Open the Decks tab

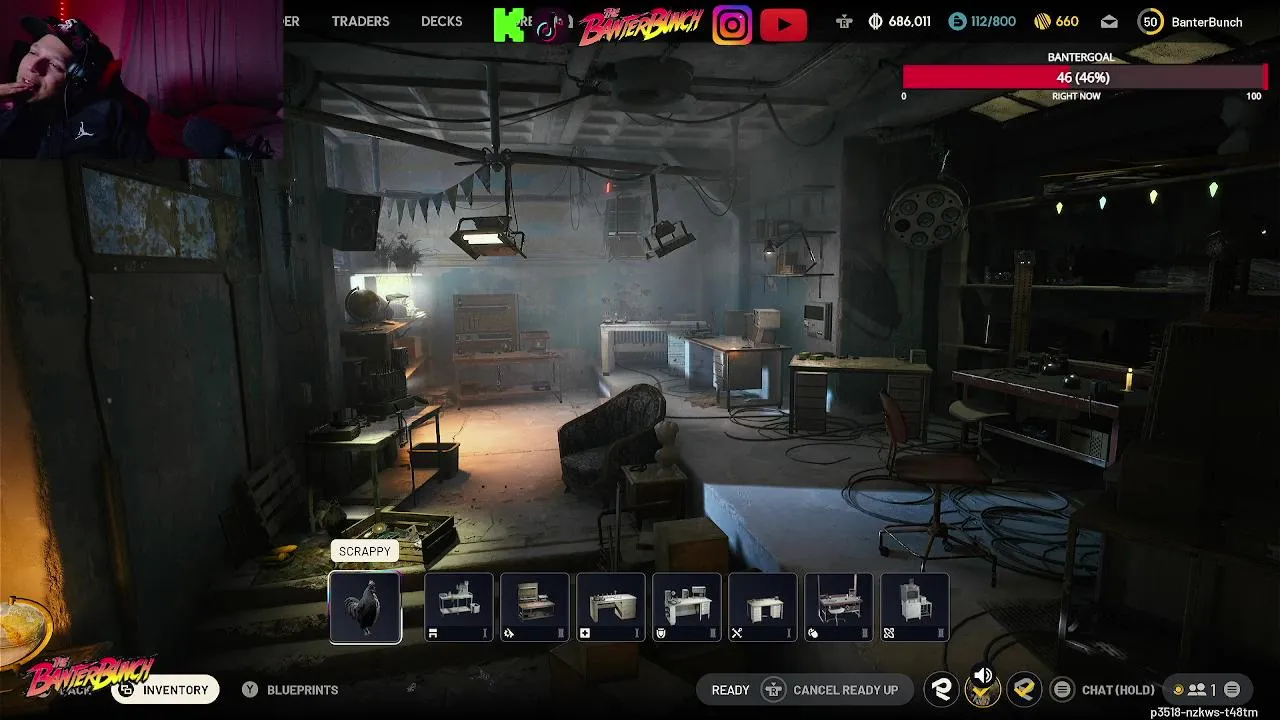(441, 21)
